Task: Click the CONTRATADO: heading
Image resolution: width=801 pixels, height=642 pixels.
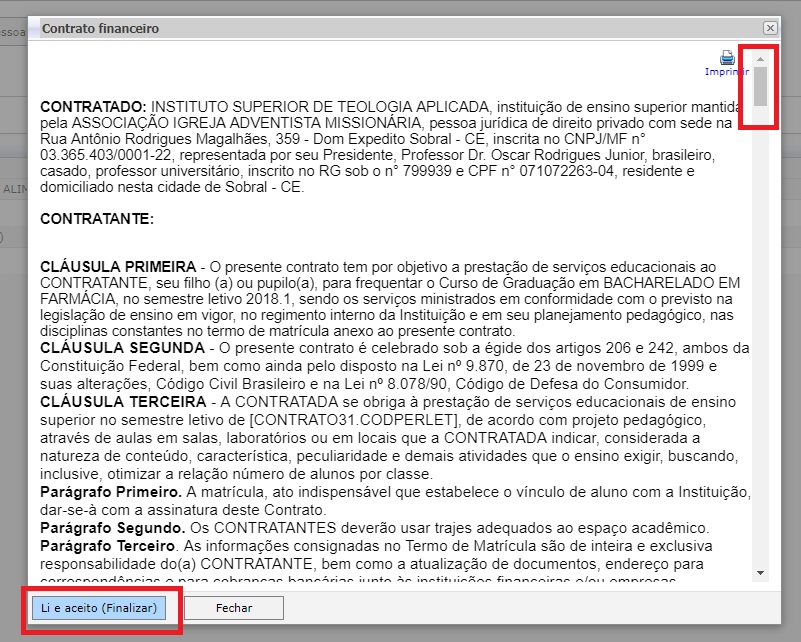Action: (x=93, y=107)
